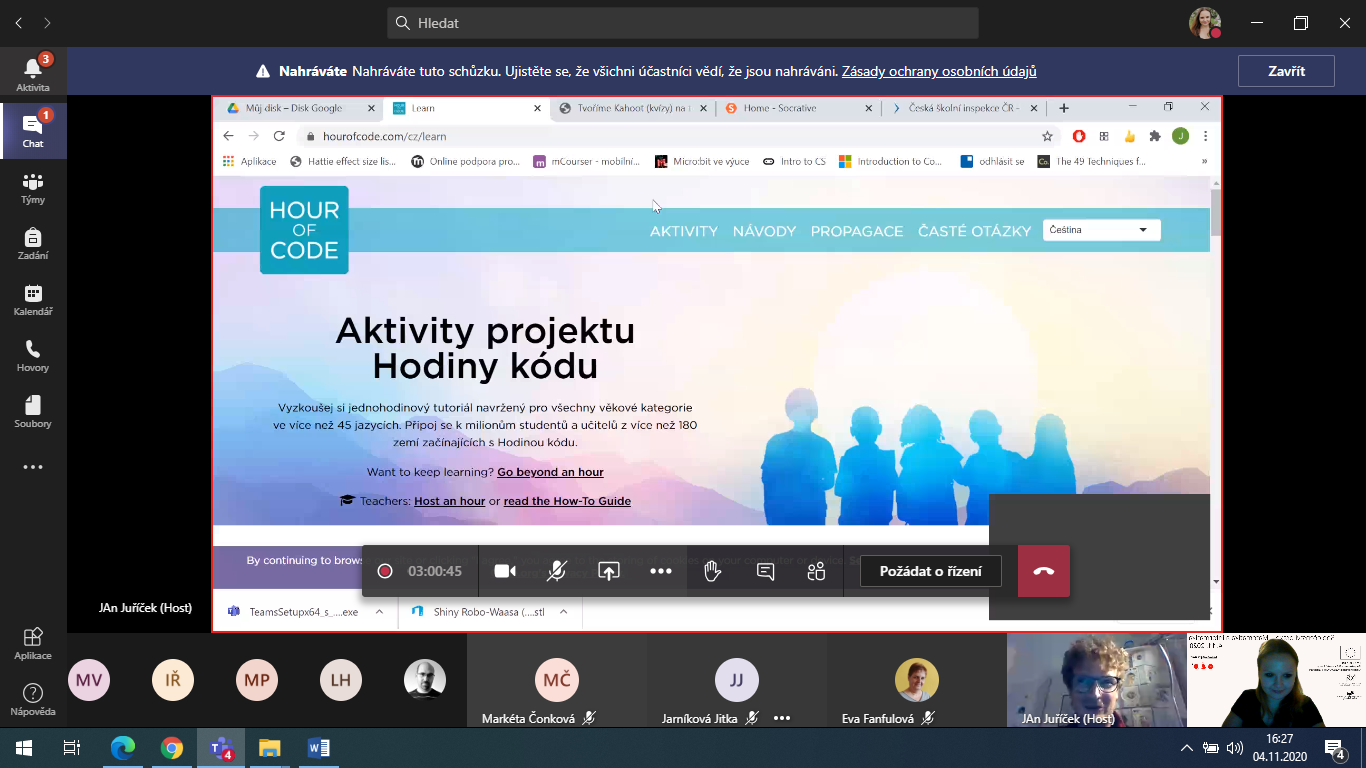Open the Hovory phone icon
1366x768 pixels.
33,355
